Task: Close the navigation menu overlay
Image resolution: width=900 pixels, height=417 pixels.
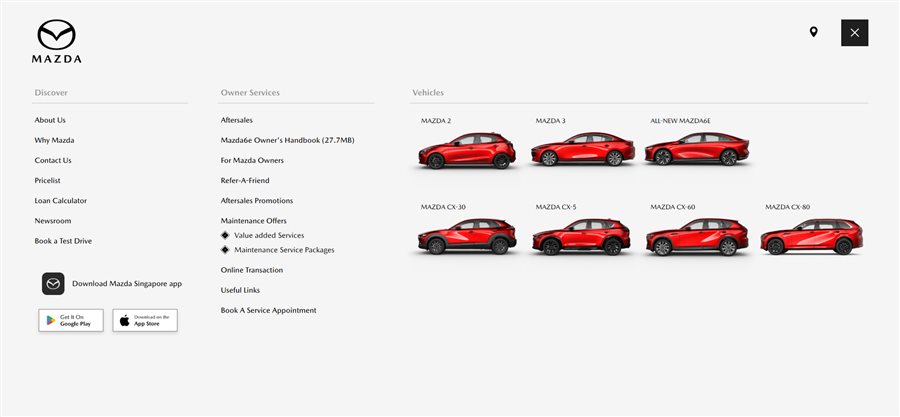Action: [855, 33]
